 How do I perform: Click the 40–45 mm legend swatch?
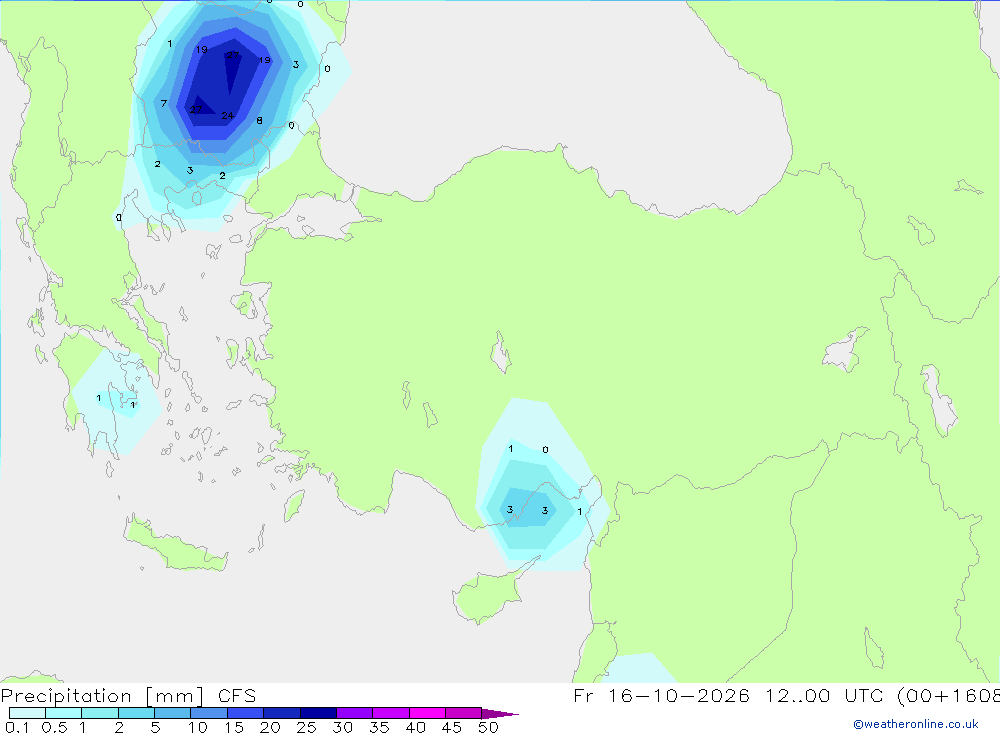tap(427, 713)
